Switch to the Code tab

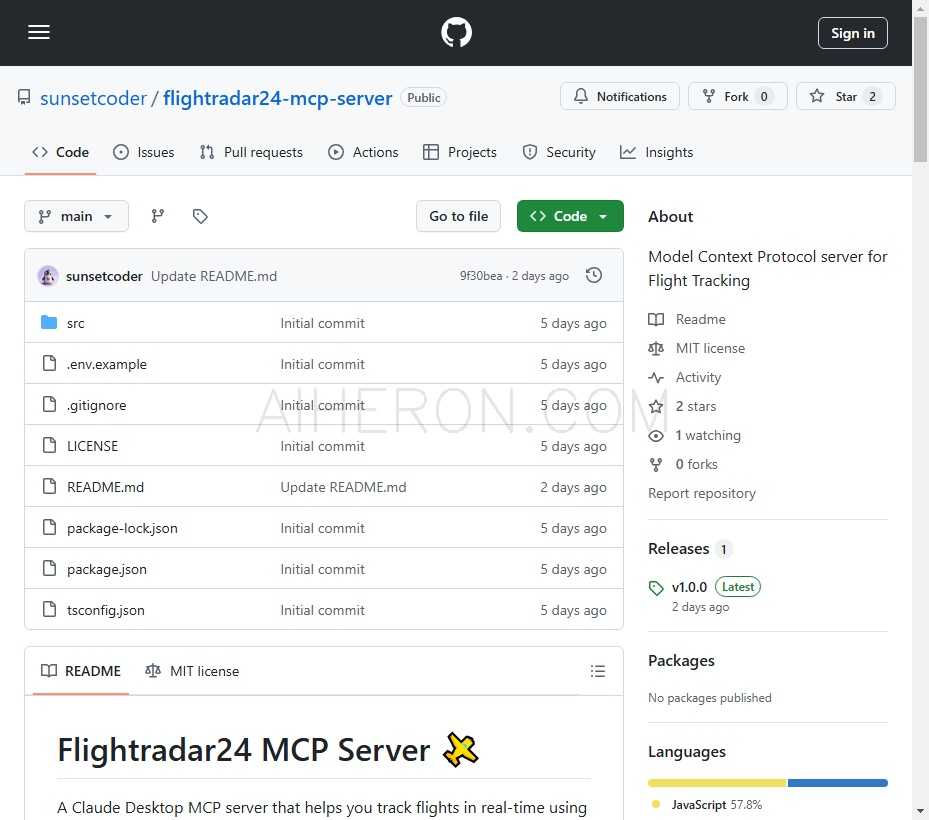click(x=60, y=152)
